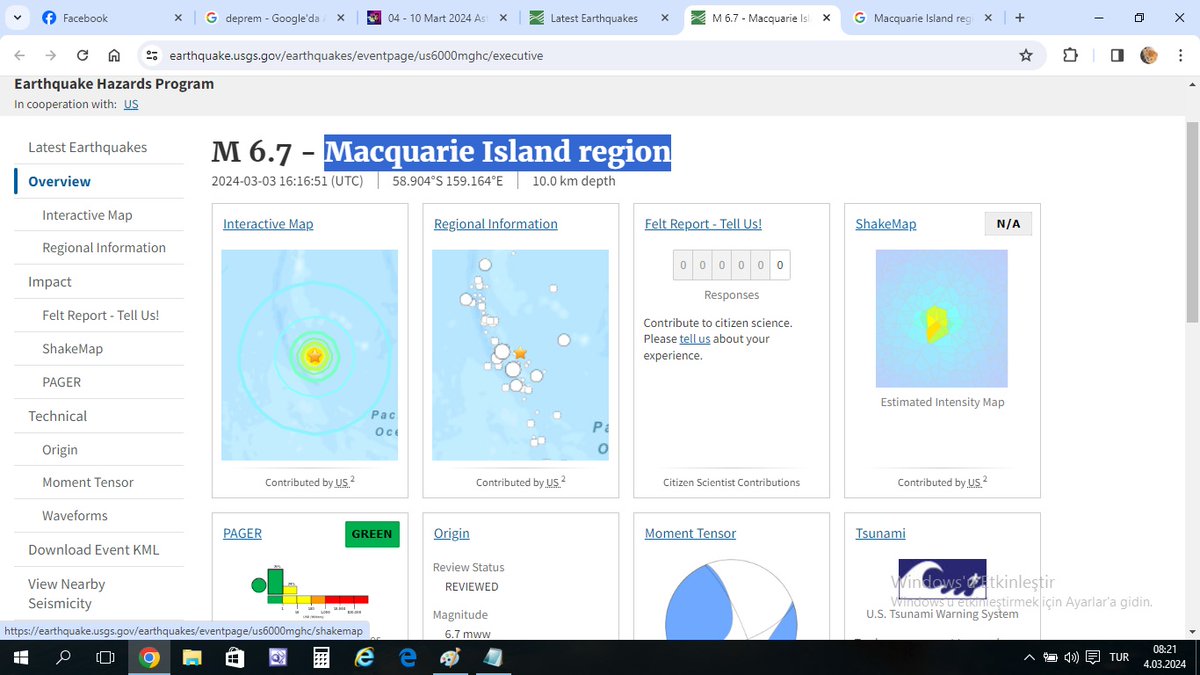Open the Moment Tensor card title link
This screenshot has width=1200, height=675.
(690, 533)
